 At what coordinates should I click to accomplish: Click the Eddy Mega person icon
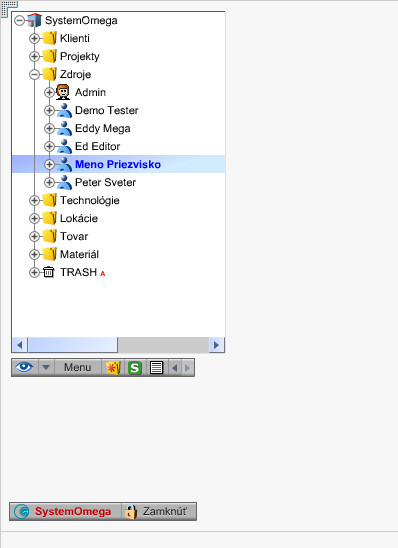point(64,128)
